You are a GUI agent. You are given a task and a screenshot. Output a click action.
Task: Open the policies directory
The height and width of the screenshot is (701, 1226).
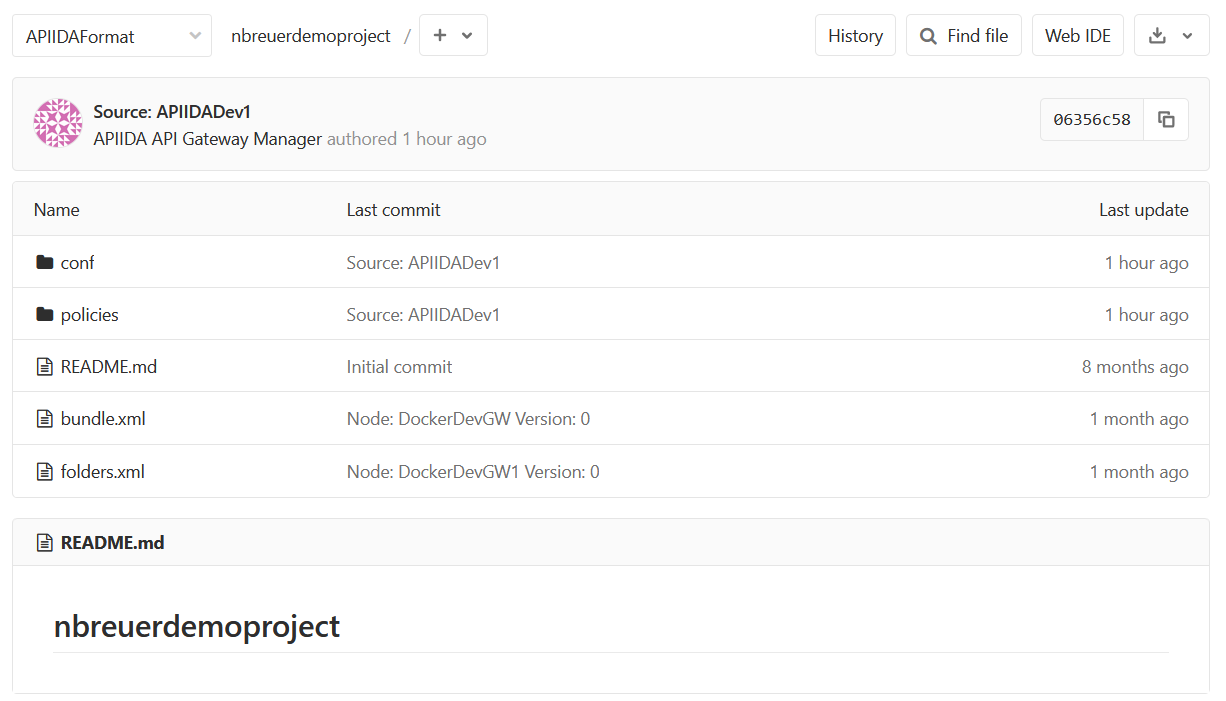coord(89,314)
